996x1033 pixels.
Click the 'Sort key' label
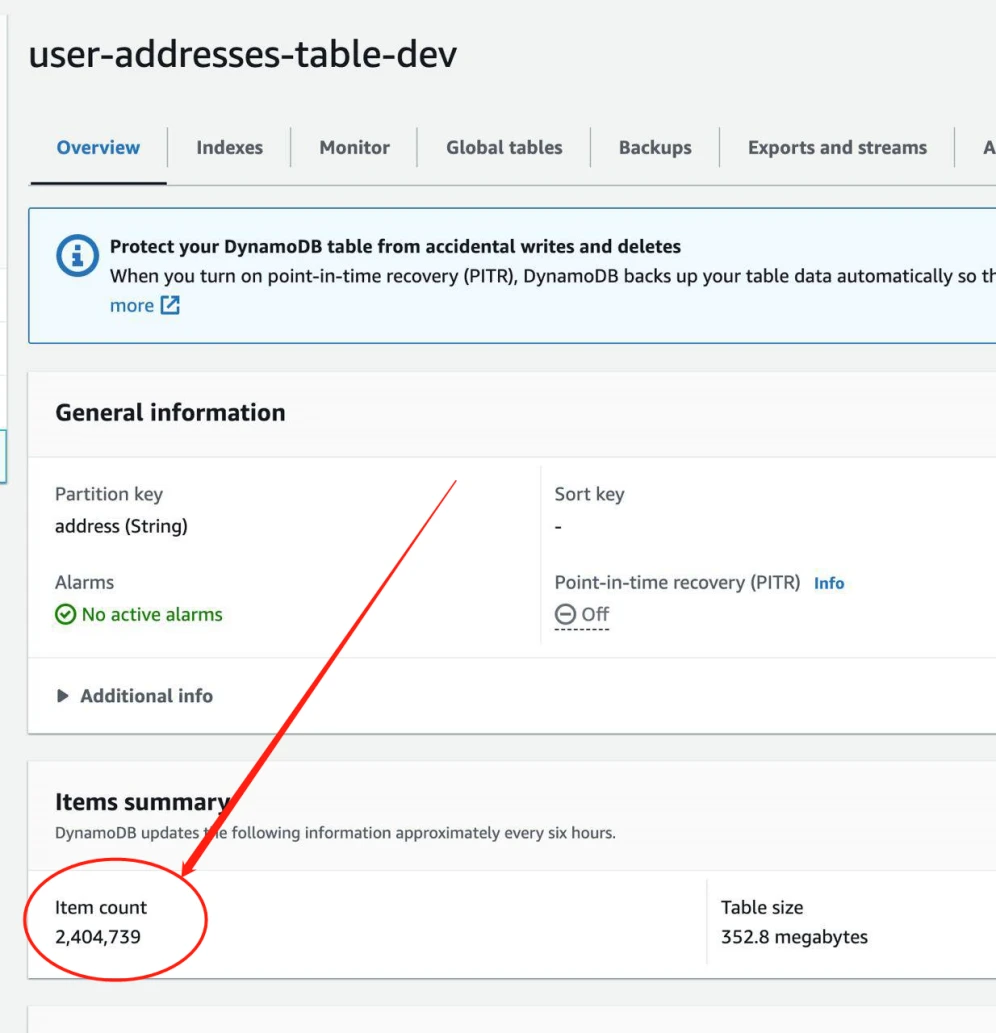coord(589,494)
